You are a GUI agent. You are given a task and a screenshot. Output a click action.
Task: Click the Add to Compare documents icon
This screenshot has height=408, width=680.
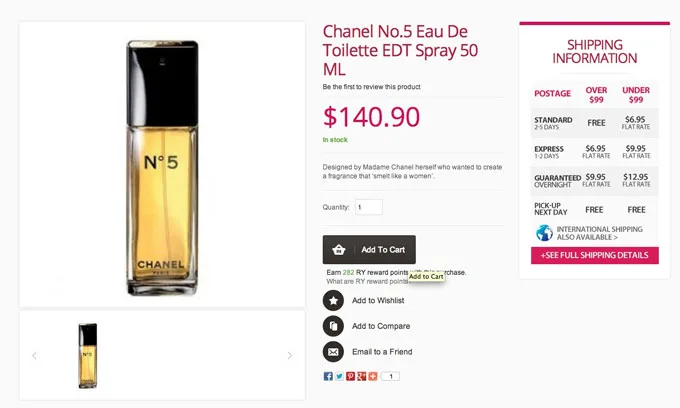[x=333, y=326]
